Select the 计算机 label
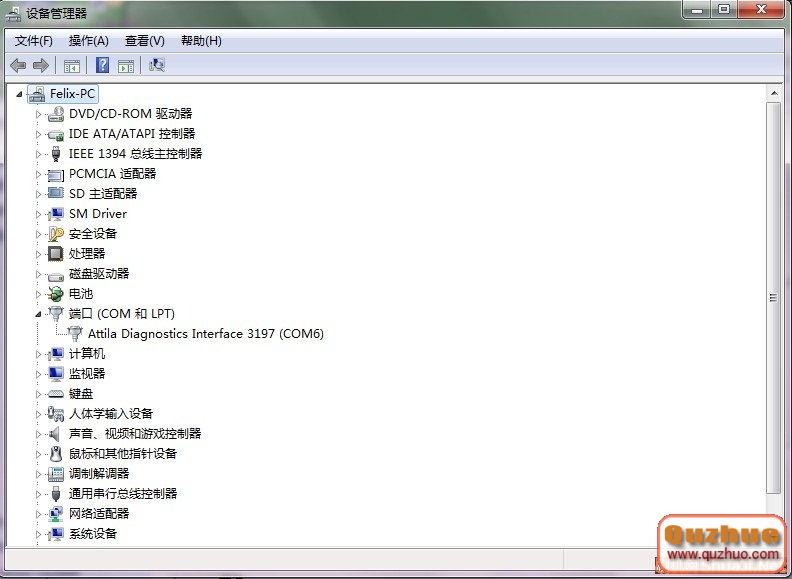792x579 pixels. [x=87, y=354]
